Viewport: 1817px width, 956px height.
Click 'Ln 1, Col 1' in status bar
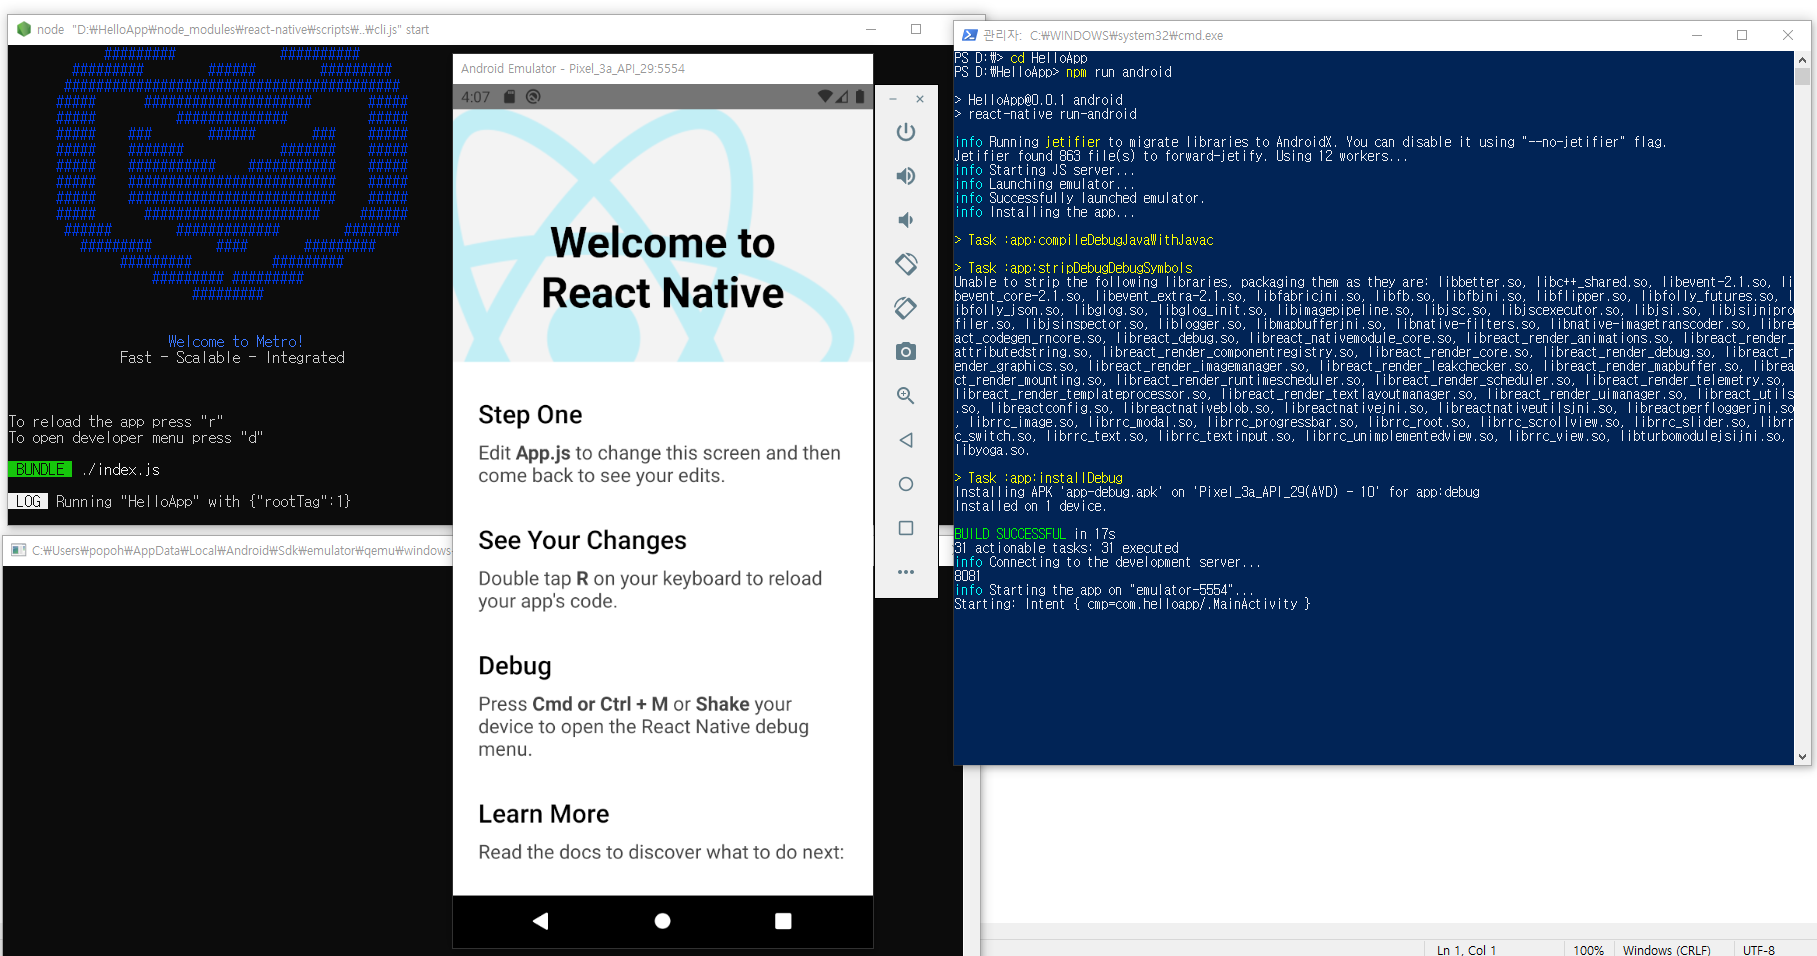click(1466, 950)
